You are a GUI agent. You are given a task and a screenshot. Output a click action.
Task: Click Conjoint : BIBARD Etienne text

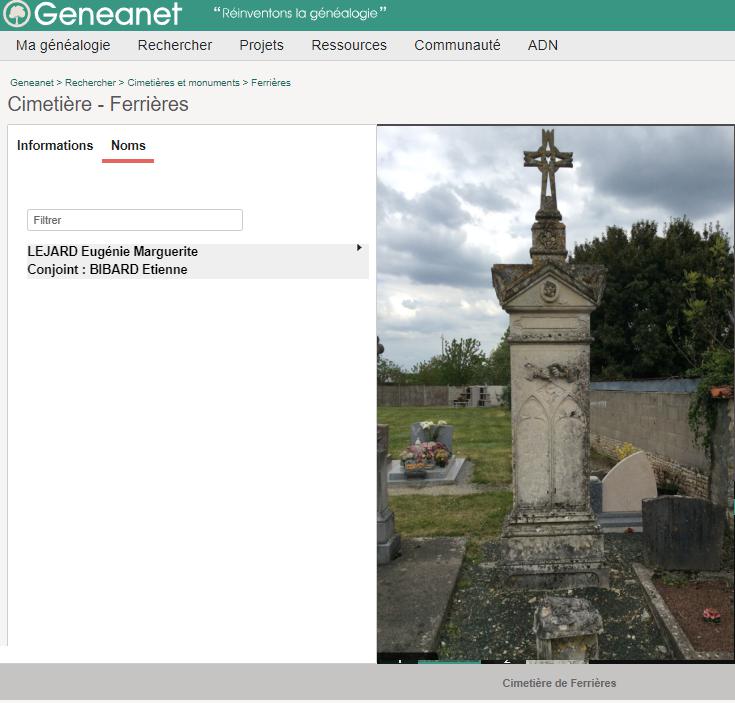[x=107, y=269]
